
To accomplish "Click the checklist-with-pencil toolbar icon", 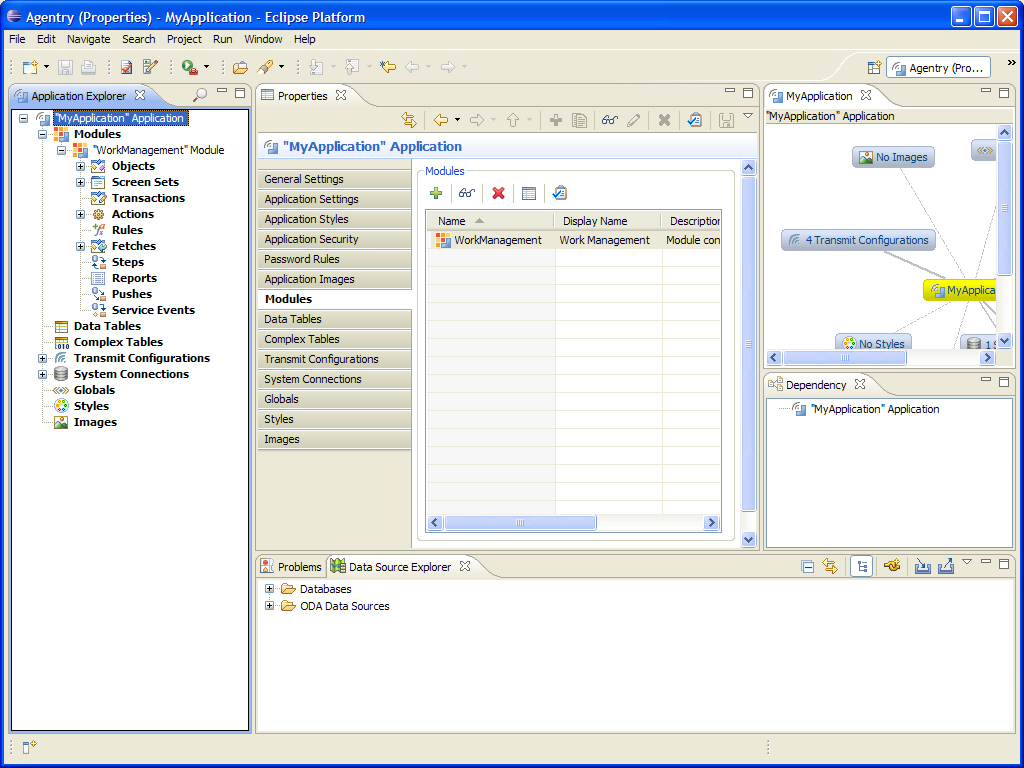I will click(x=150, y=67).
